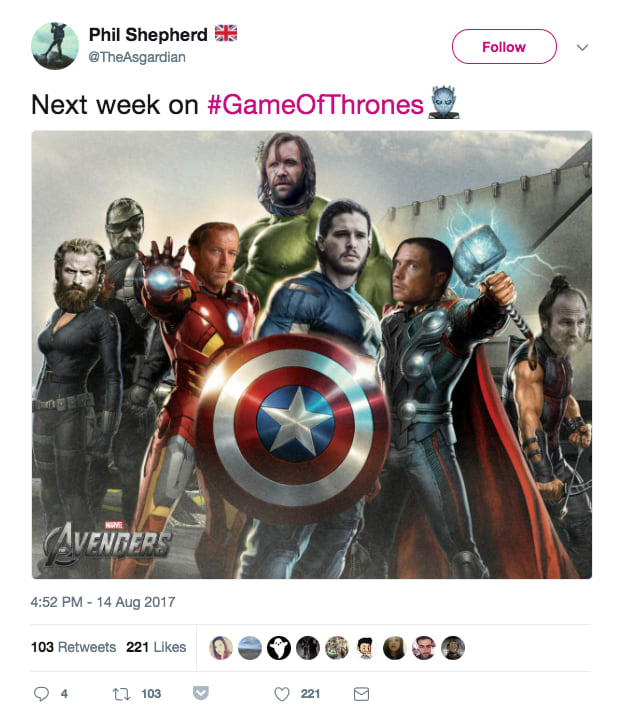
Task: Expand the tweet options chevron
Action: click(582, 47)
